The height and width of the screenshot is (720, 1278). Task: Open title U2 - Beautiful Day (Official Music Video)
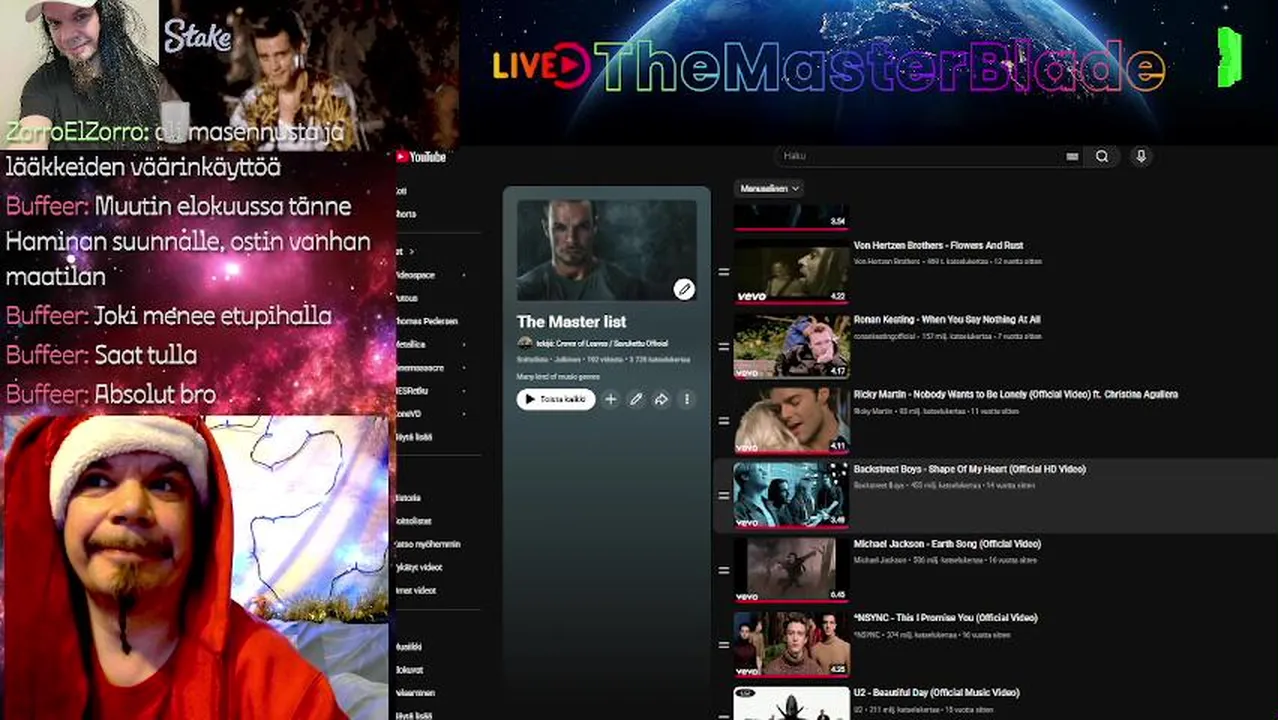936,692
